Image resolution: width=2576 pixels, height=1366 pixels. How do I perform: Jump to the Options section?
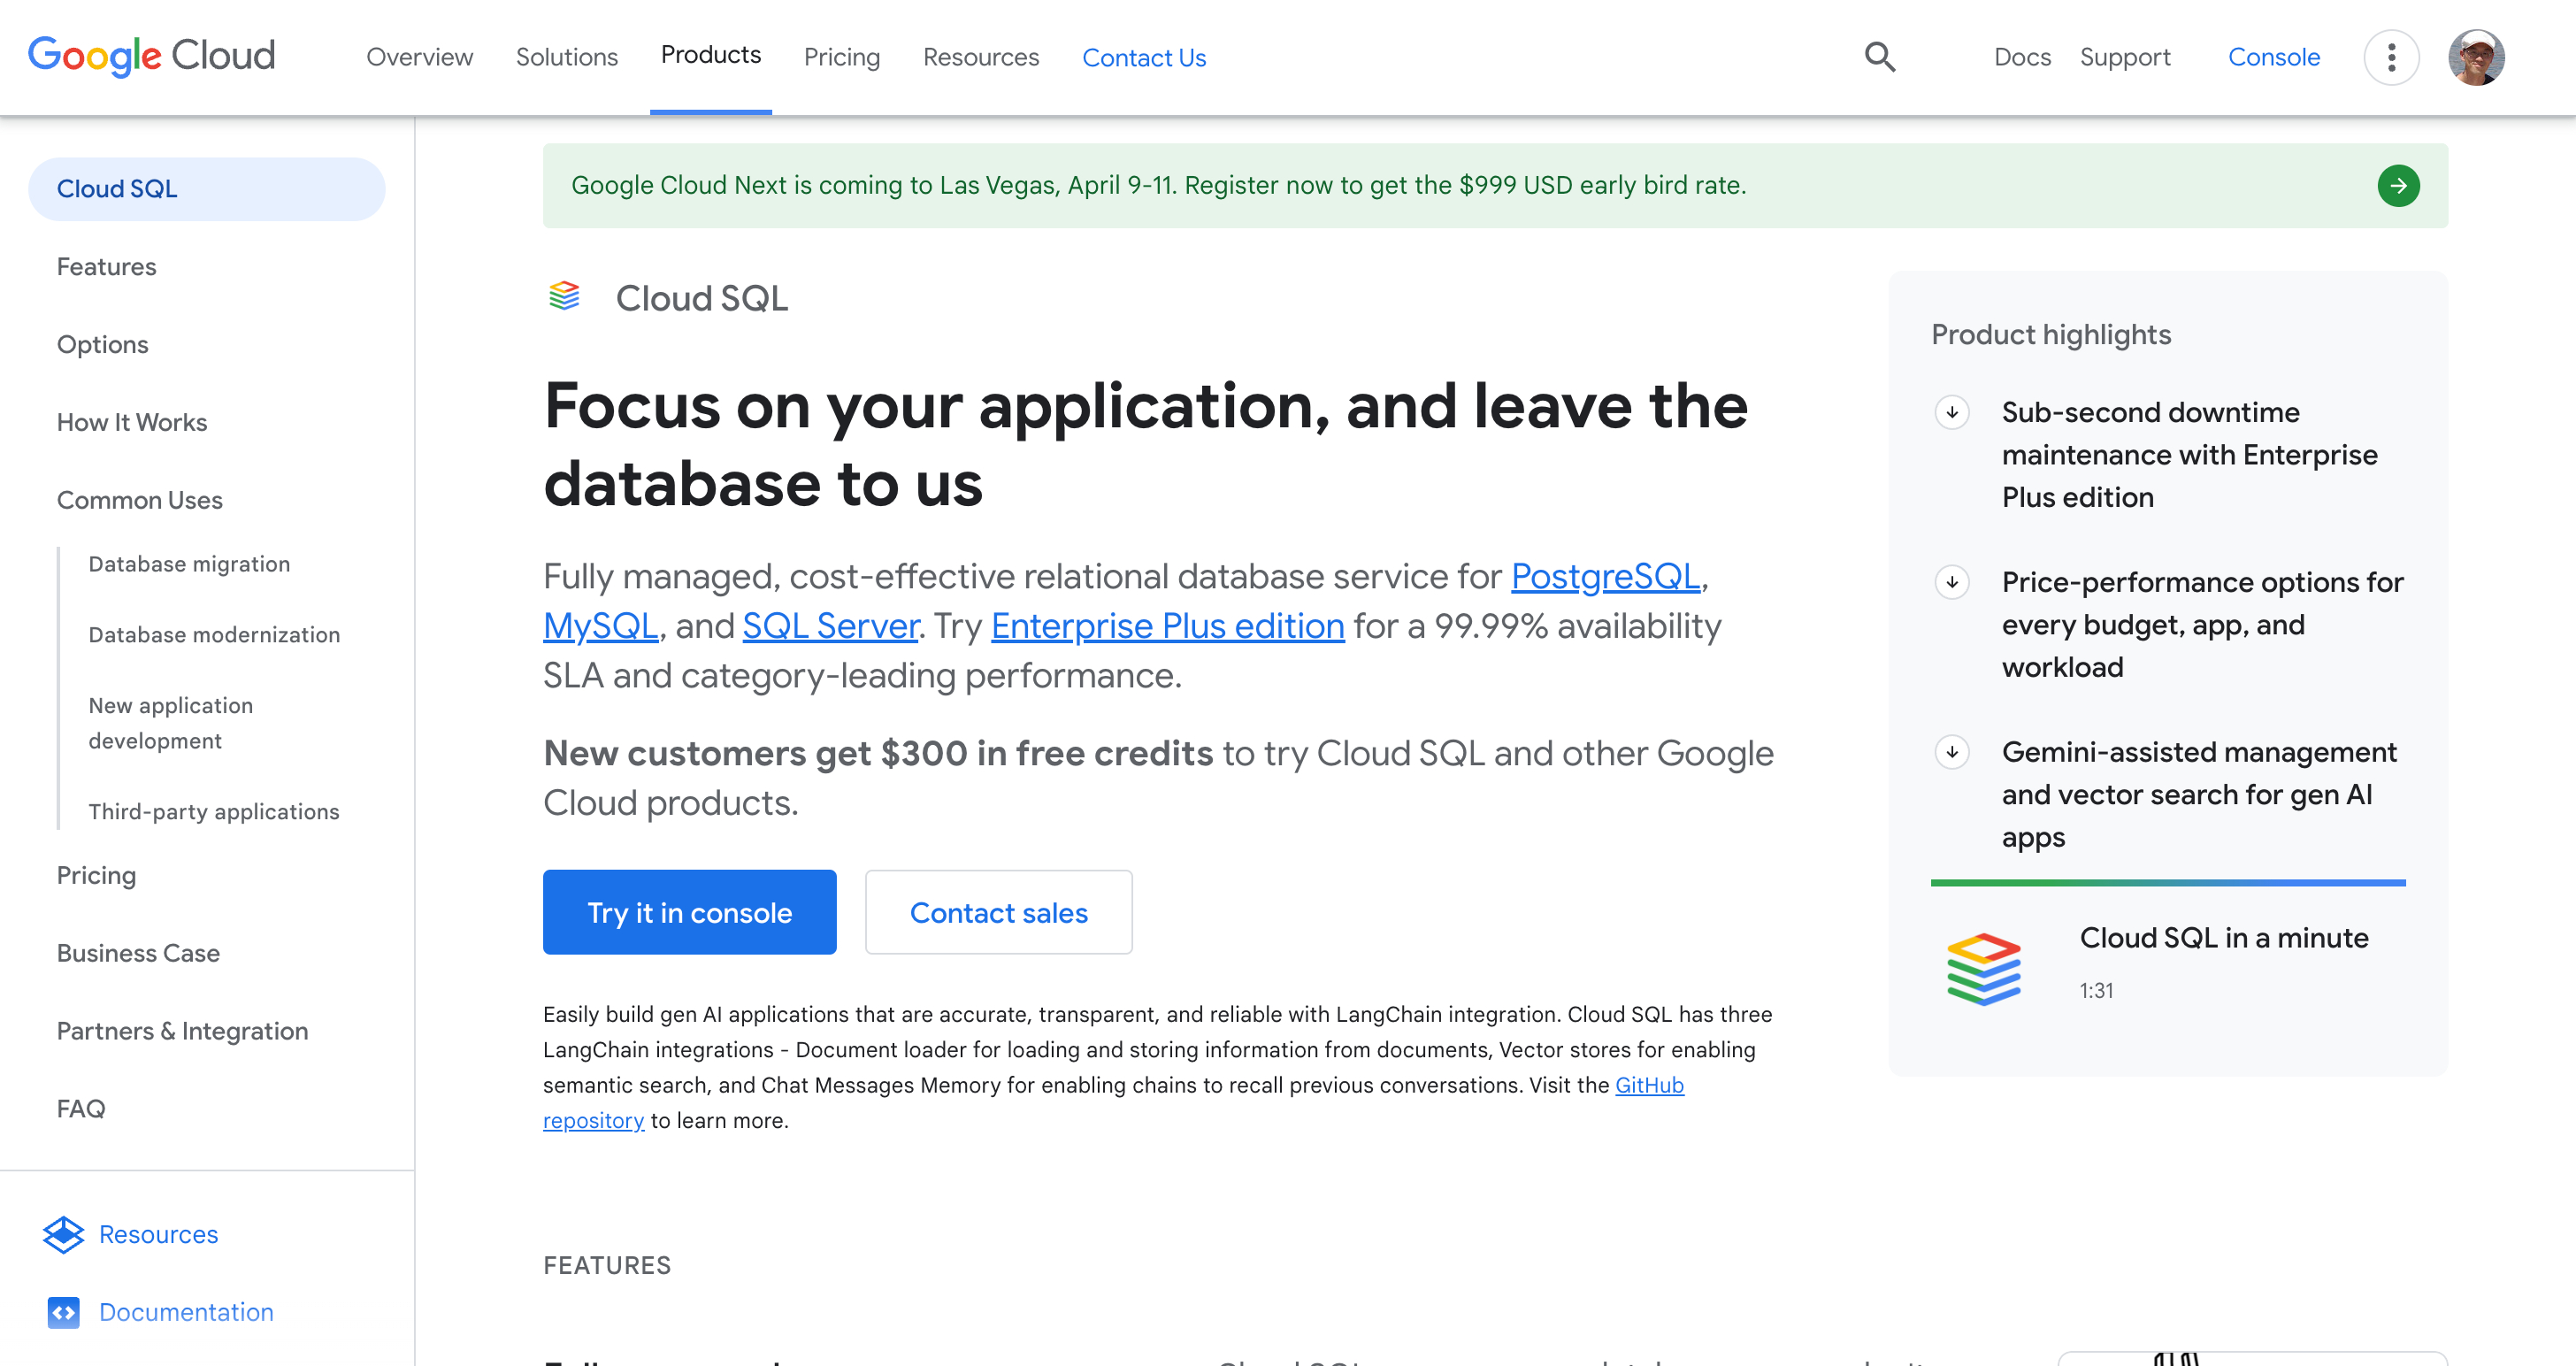102,345
